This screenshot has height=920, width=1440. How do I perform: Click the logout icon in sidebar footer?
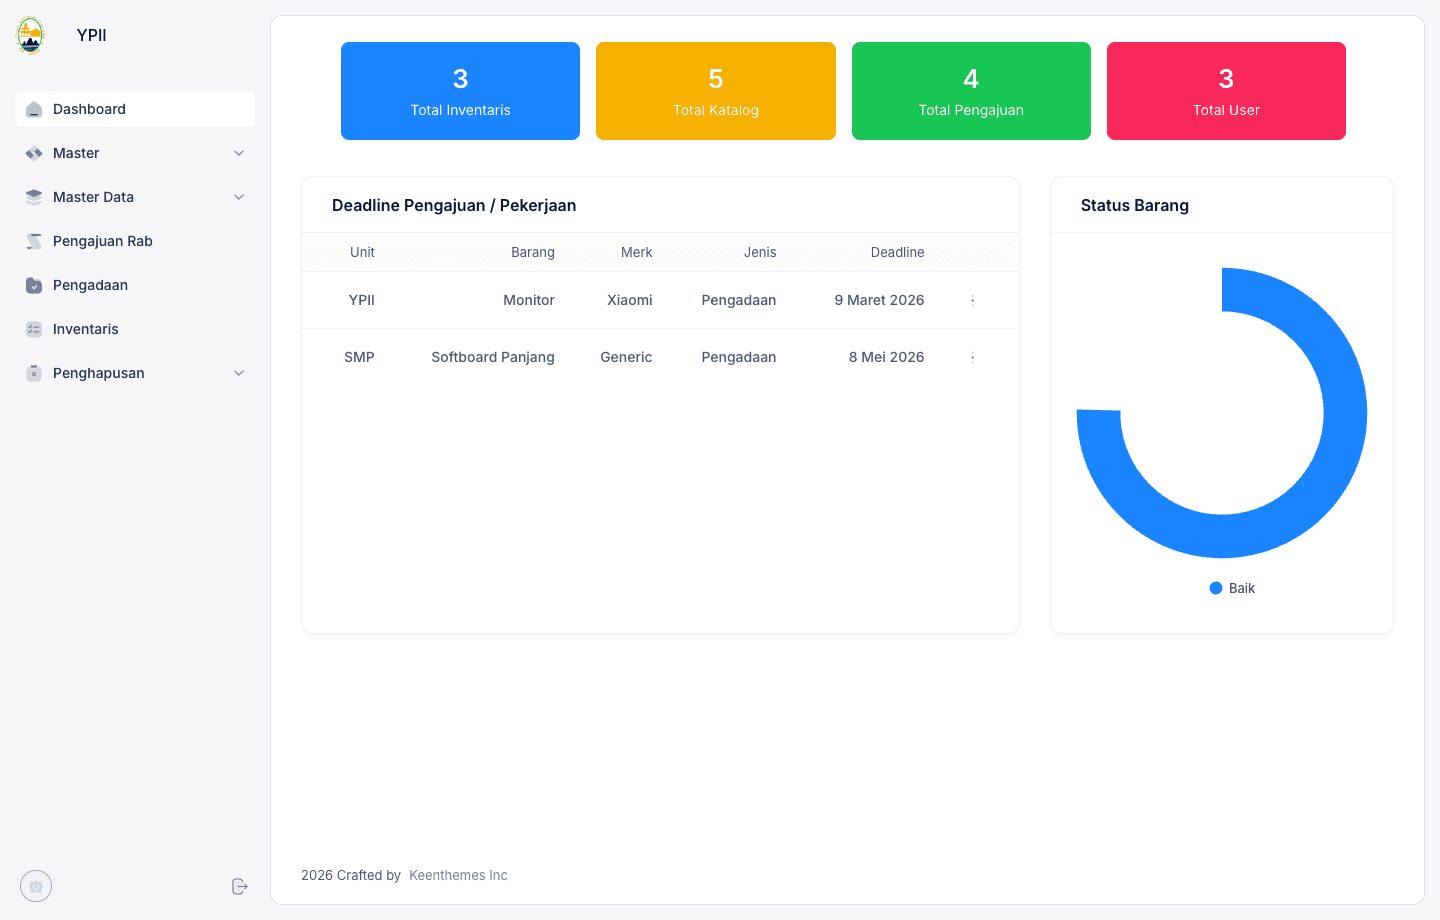pyautogui.click(x=239, y=886)
